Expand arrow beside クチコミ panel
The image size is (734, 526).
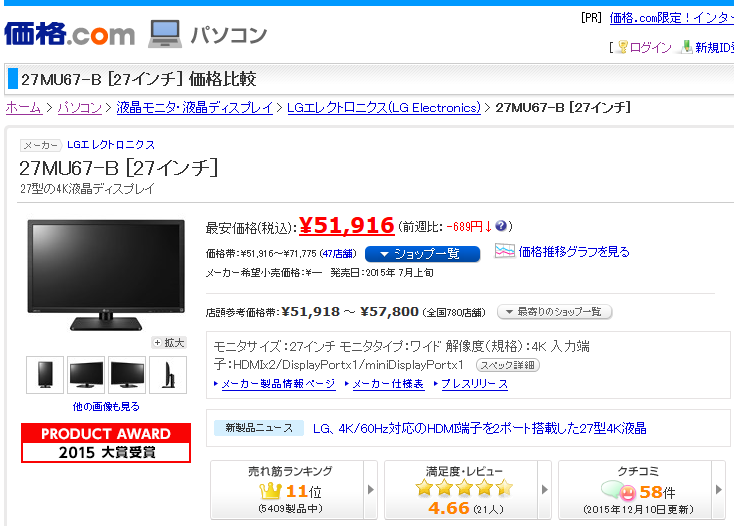(x=719, y=490)
